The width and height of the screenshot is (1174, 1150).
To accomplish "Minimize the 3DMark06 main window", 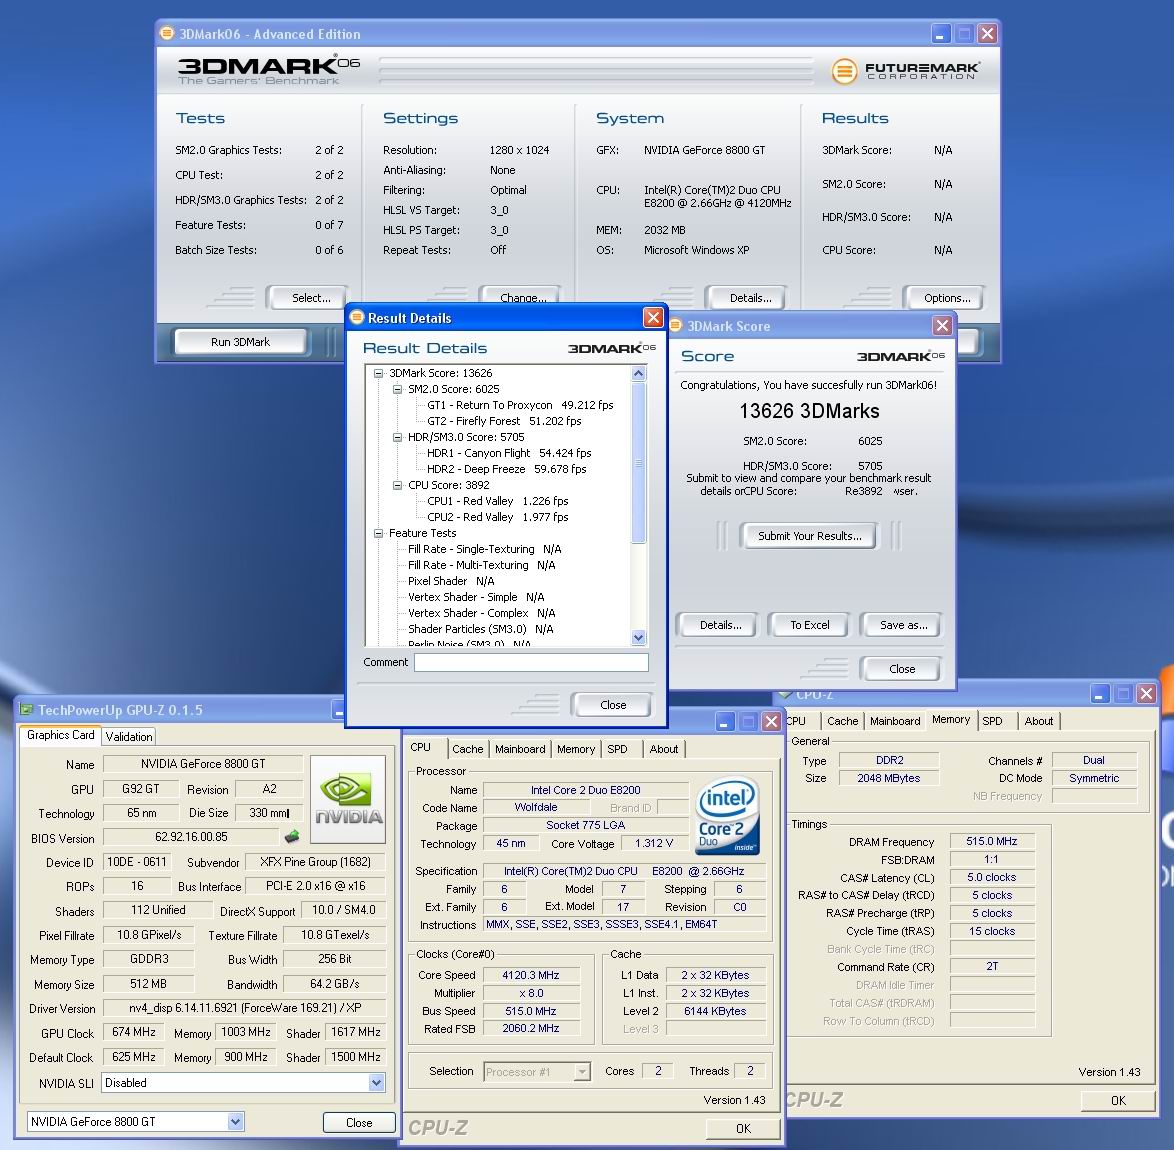I will coord(941,34).
